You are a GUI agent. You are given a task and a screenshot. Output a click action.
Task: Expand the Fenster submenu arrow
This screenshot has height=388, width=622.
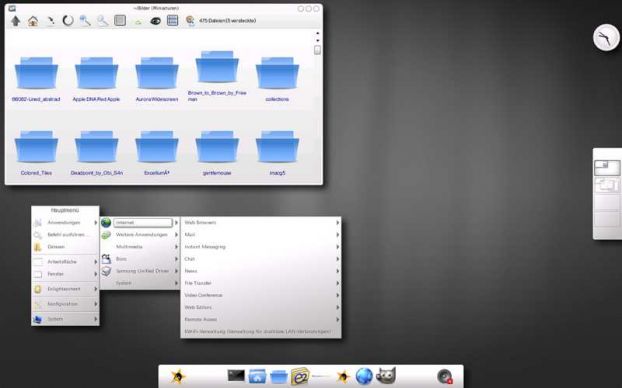[96, 274]
